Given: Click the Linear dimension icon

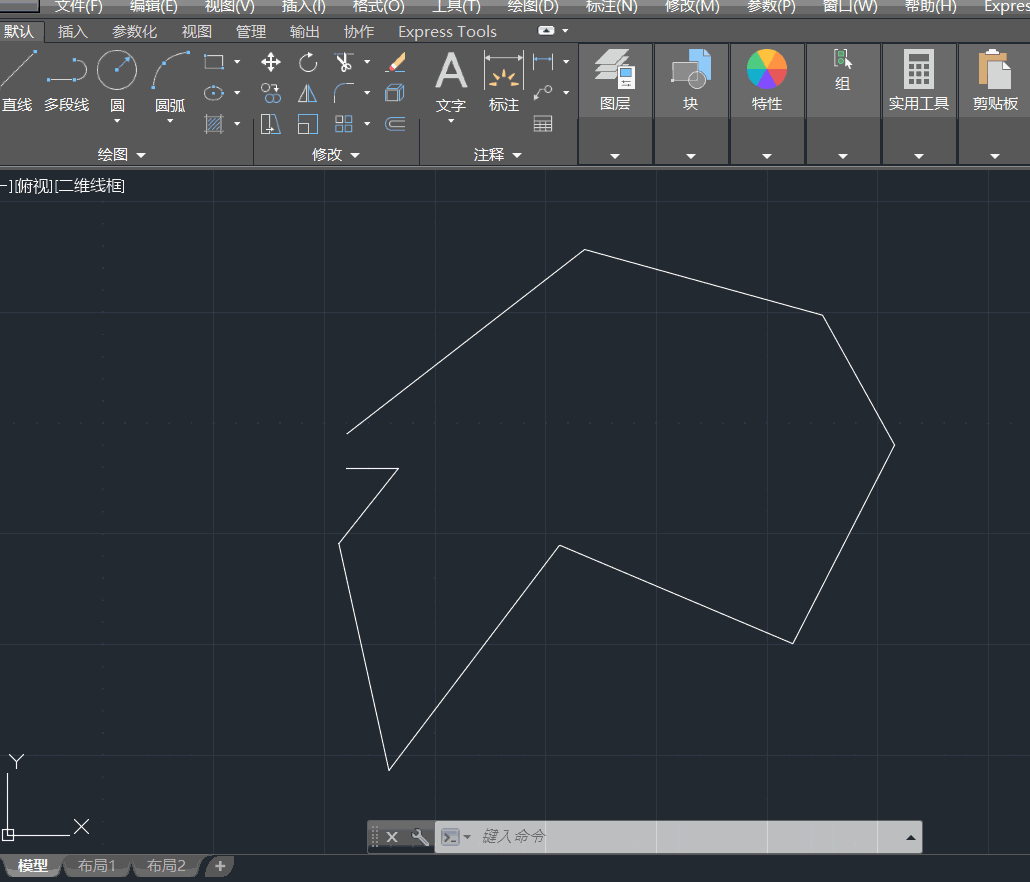Looking at the screenshot, I should (x=543, y=62).
